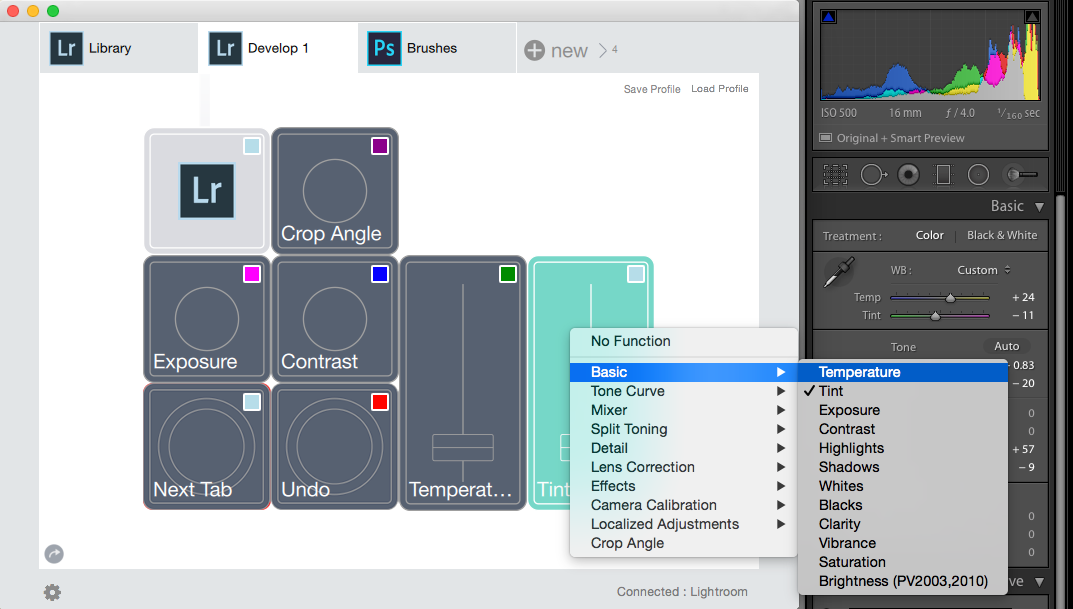Switch to the Develop 1 tab
1073x609 pixels.
point(278,49)
